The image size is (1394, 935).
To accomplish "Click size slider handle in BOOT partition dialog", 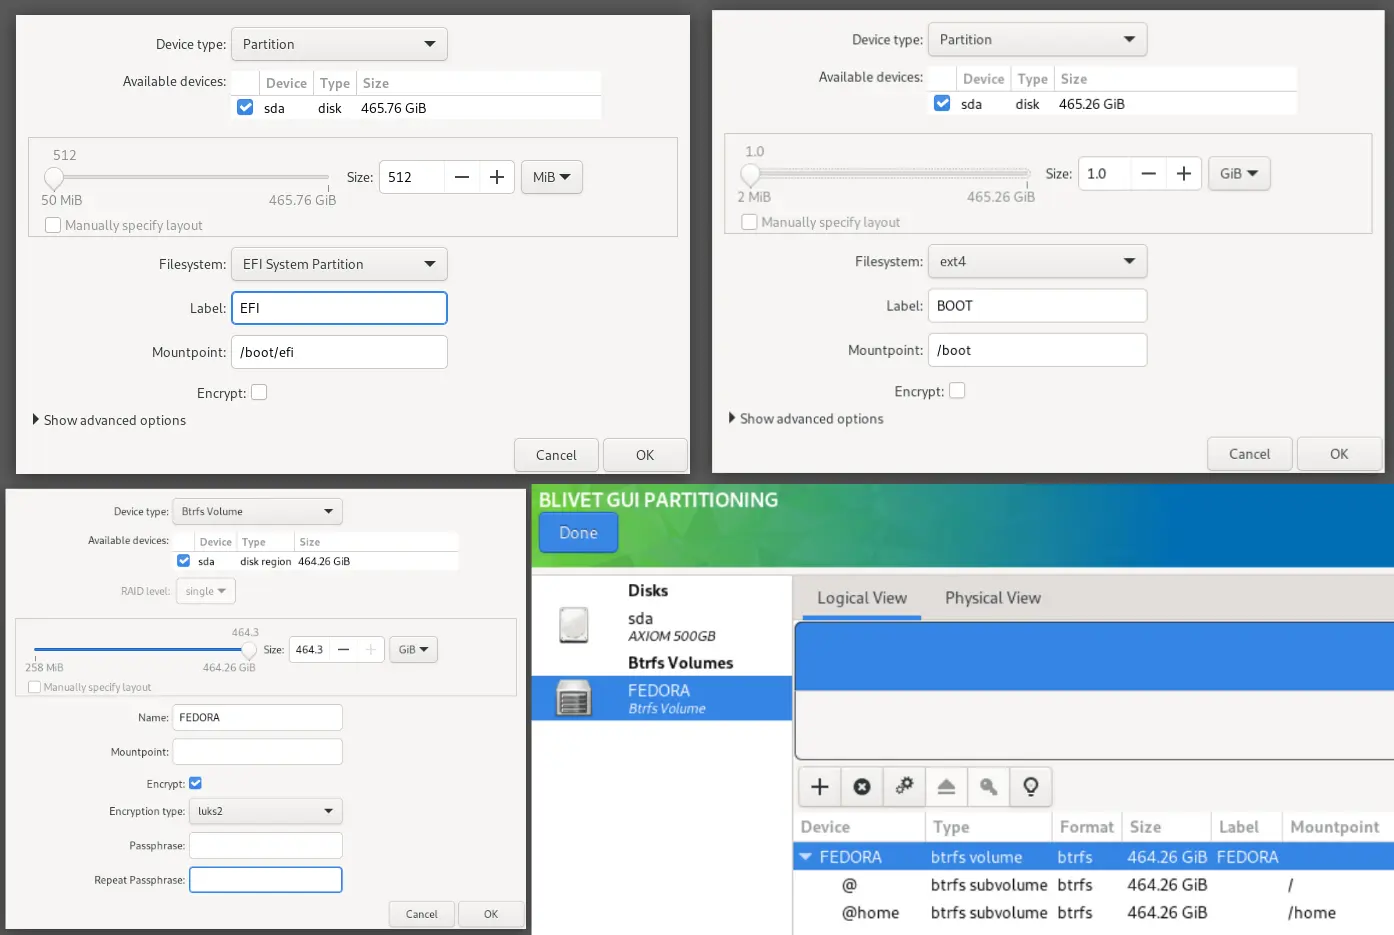I will tap(750, 175).
